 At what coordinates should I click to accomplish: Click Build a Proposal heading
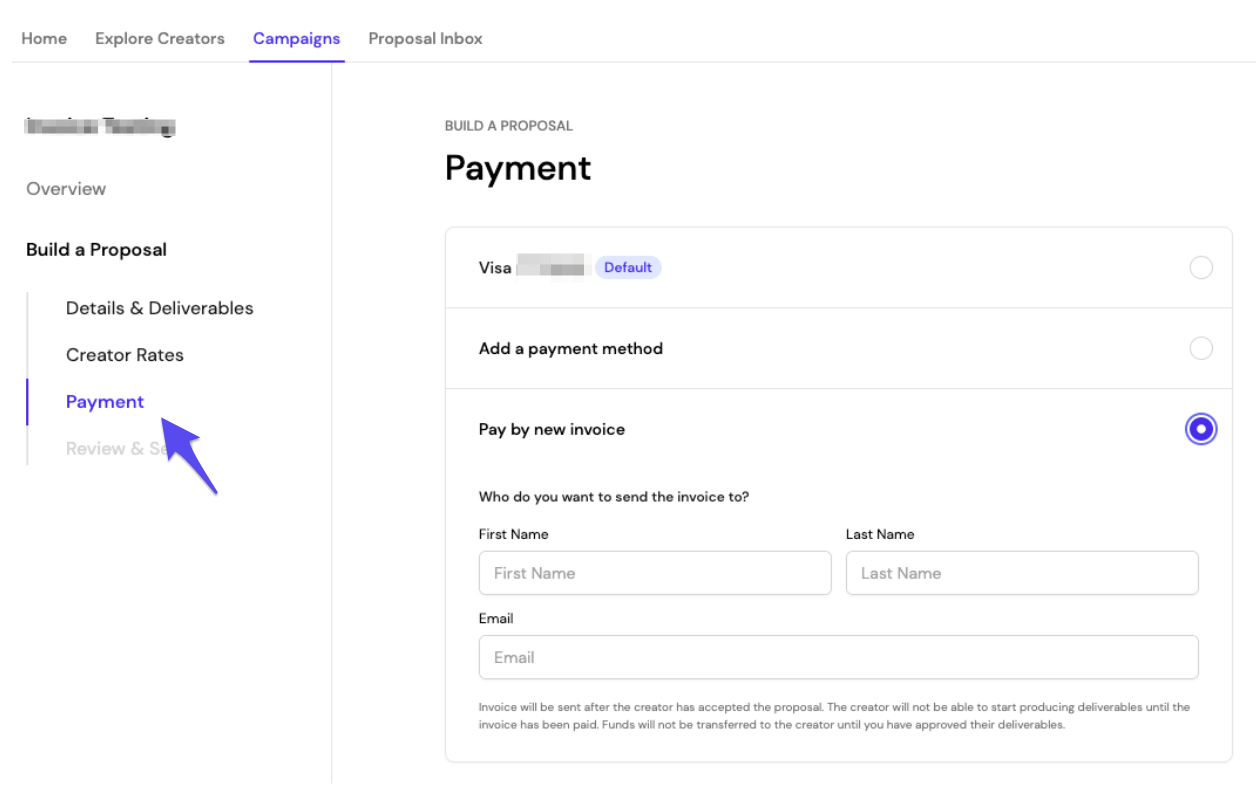(x=96, y=250)
